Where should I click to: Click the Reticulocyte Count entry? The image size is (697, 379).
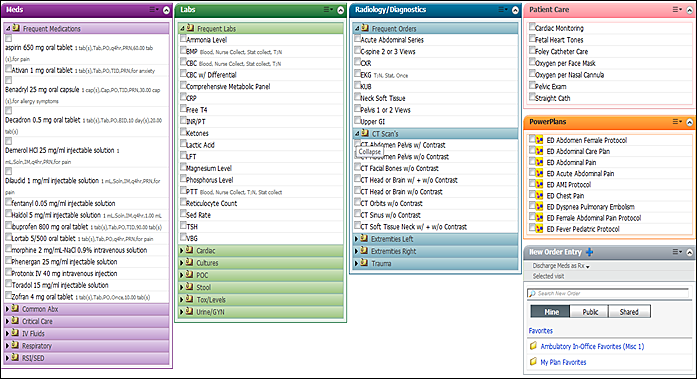point(212,203)
